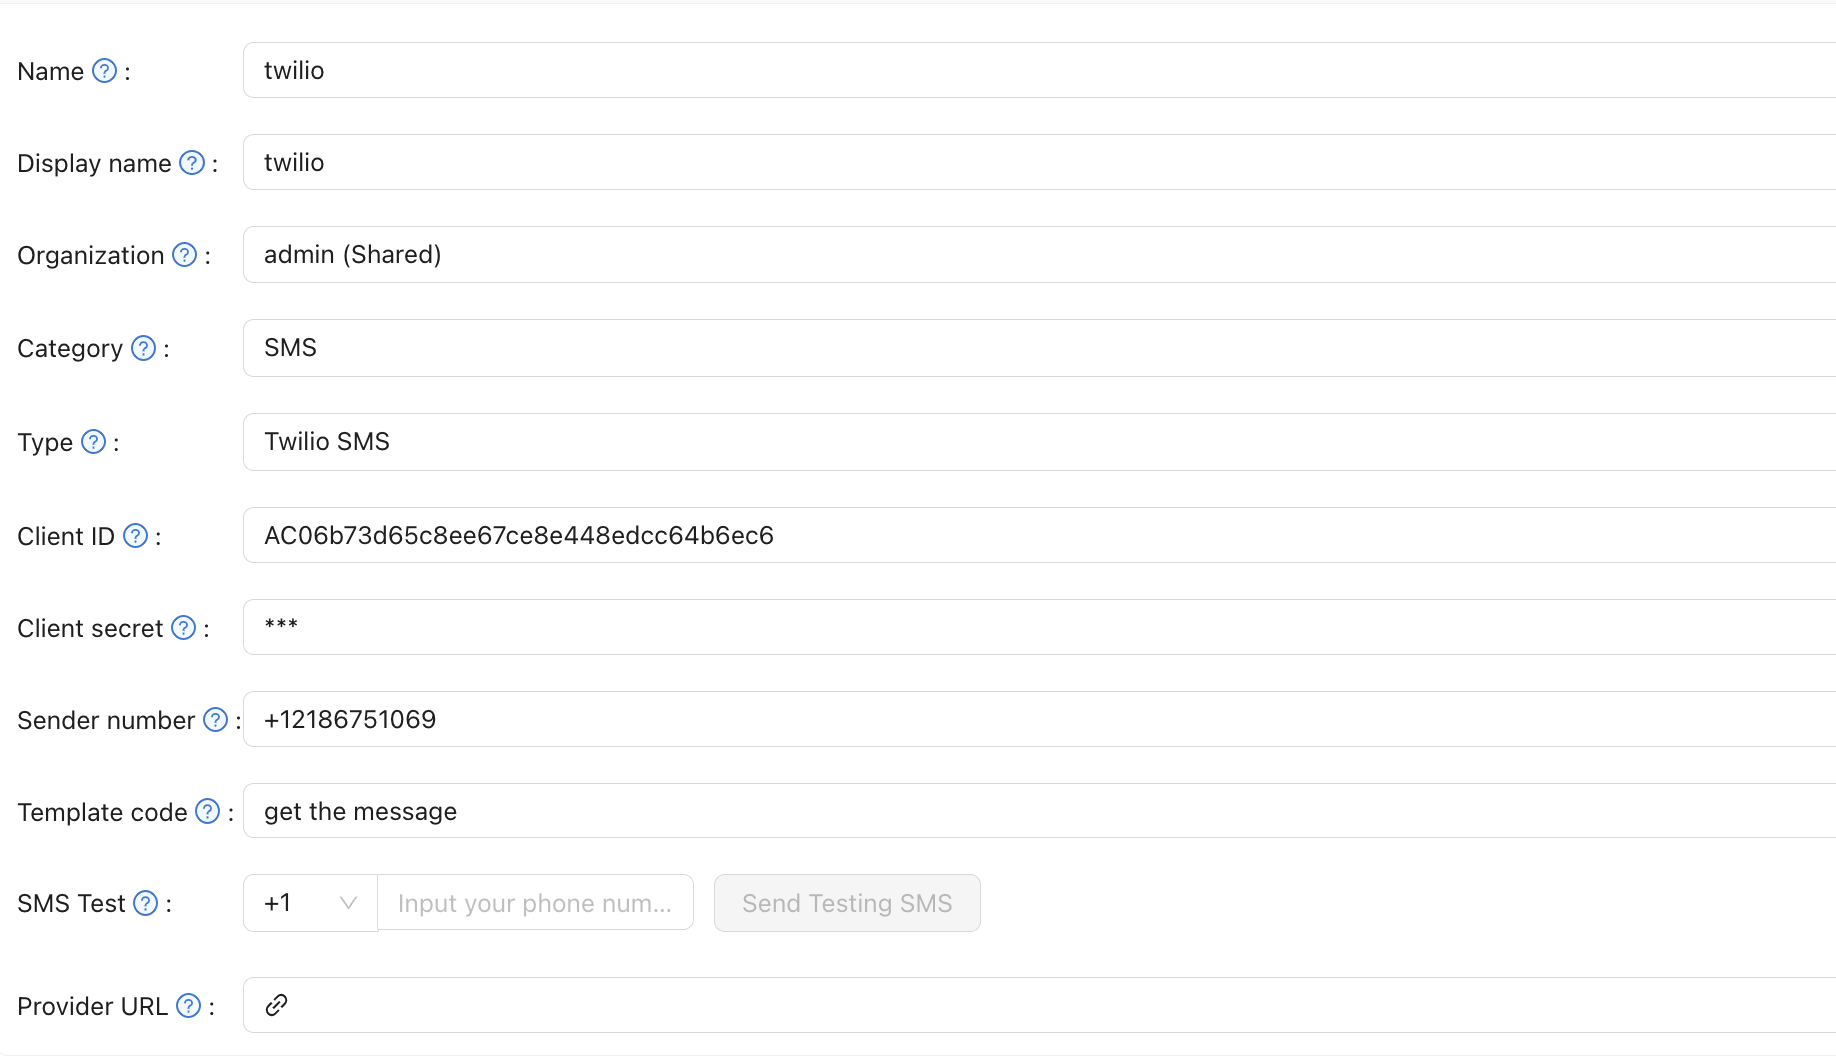1836x1064 pixels.
Task: View the Client secret help hint
Action: (183, 628)
